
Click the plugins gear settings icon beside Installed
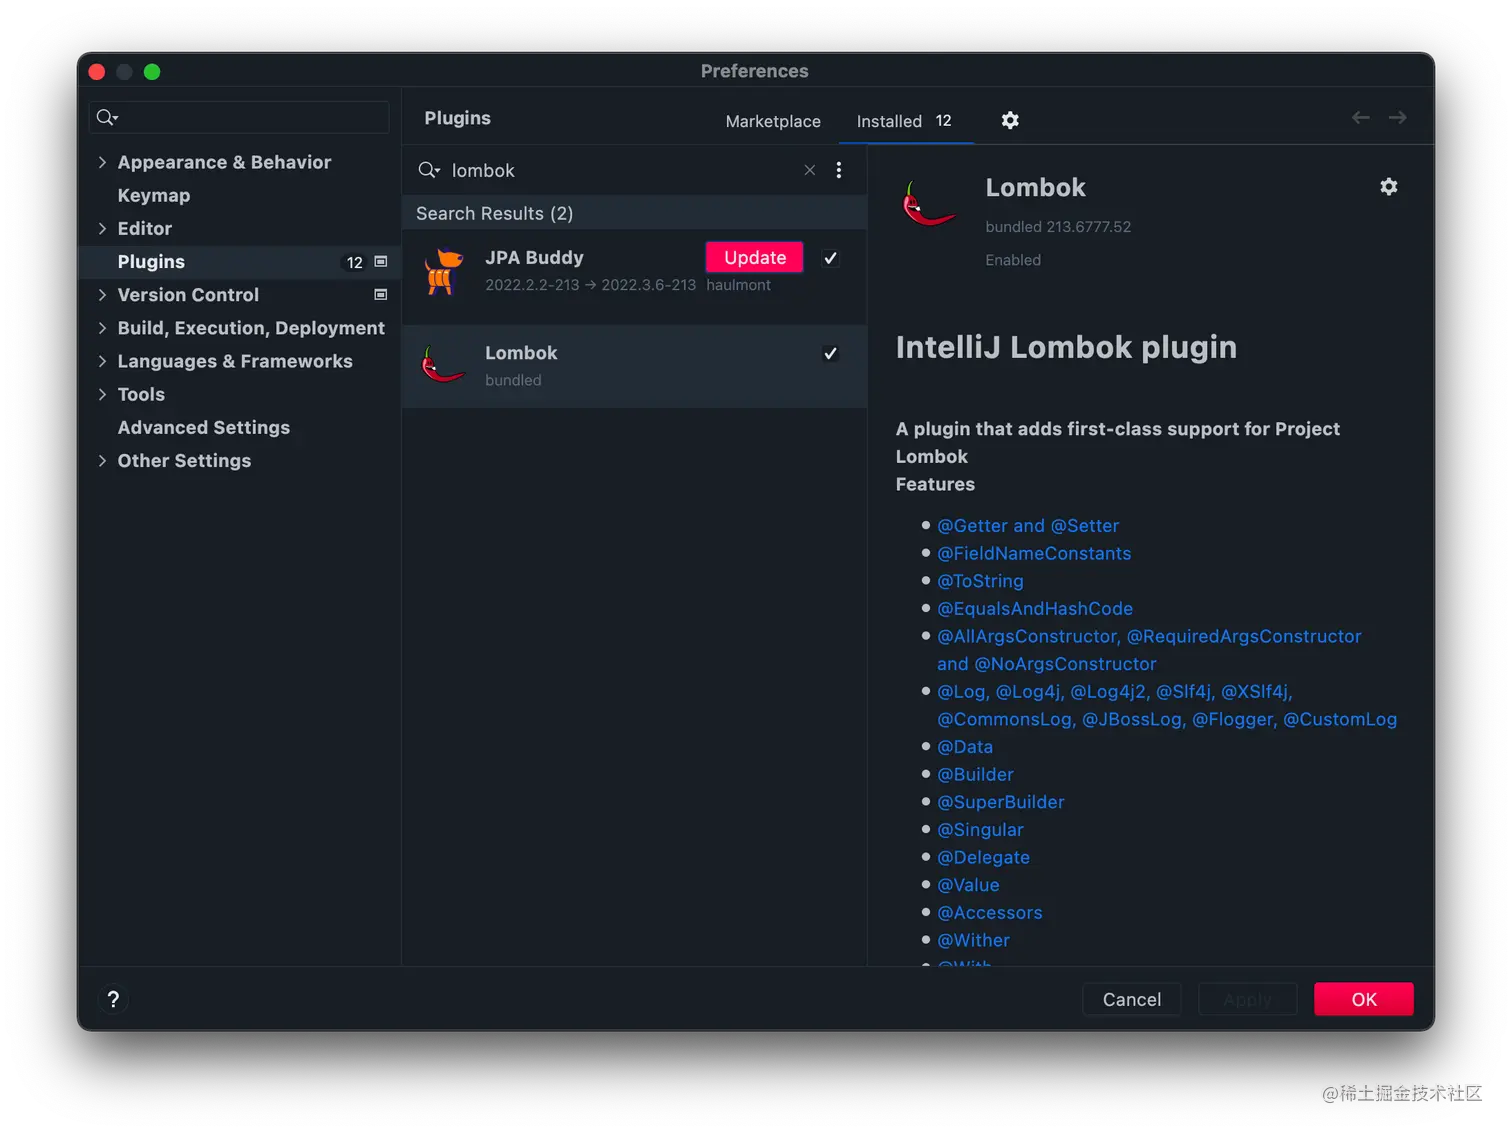1010,120
